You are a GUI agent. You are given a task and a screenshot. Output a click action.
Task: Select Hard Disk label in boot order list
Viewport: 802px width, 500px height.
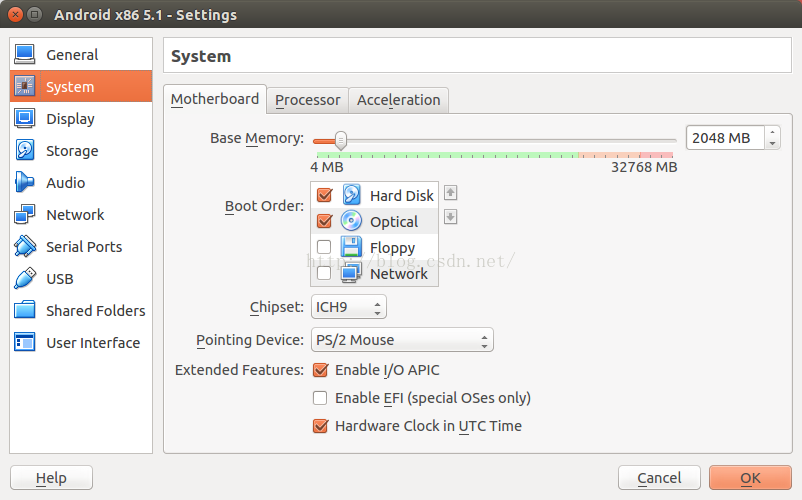[402, 195]
